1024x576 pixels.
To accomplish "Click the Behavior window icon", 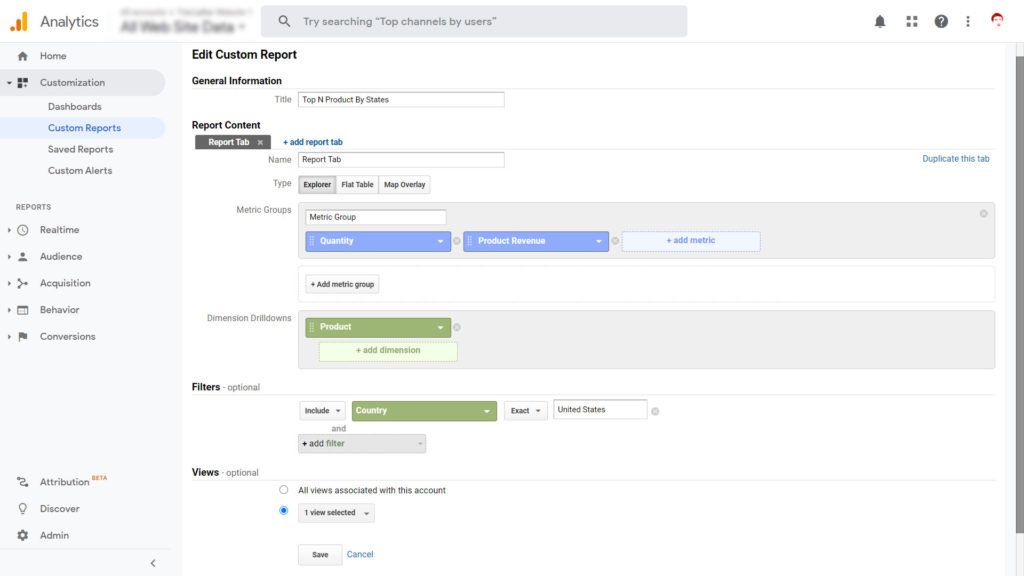I will pyautogui.click(x=23, y=310).
